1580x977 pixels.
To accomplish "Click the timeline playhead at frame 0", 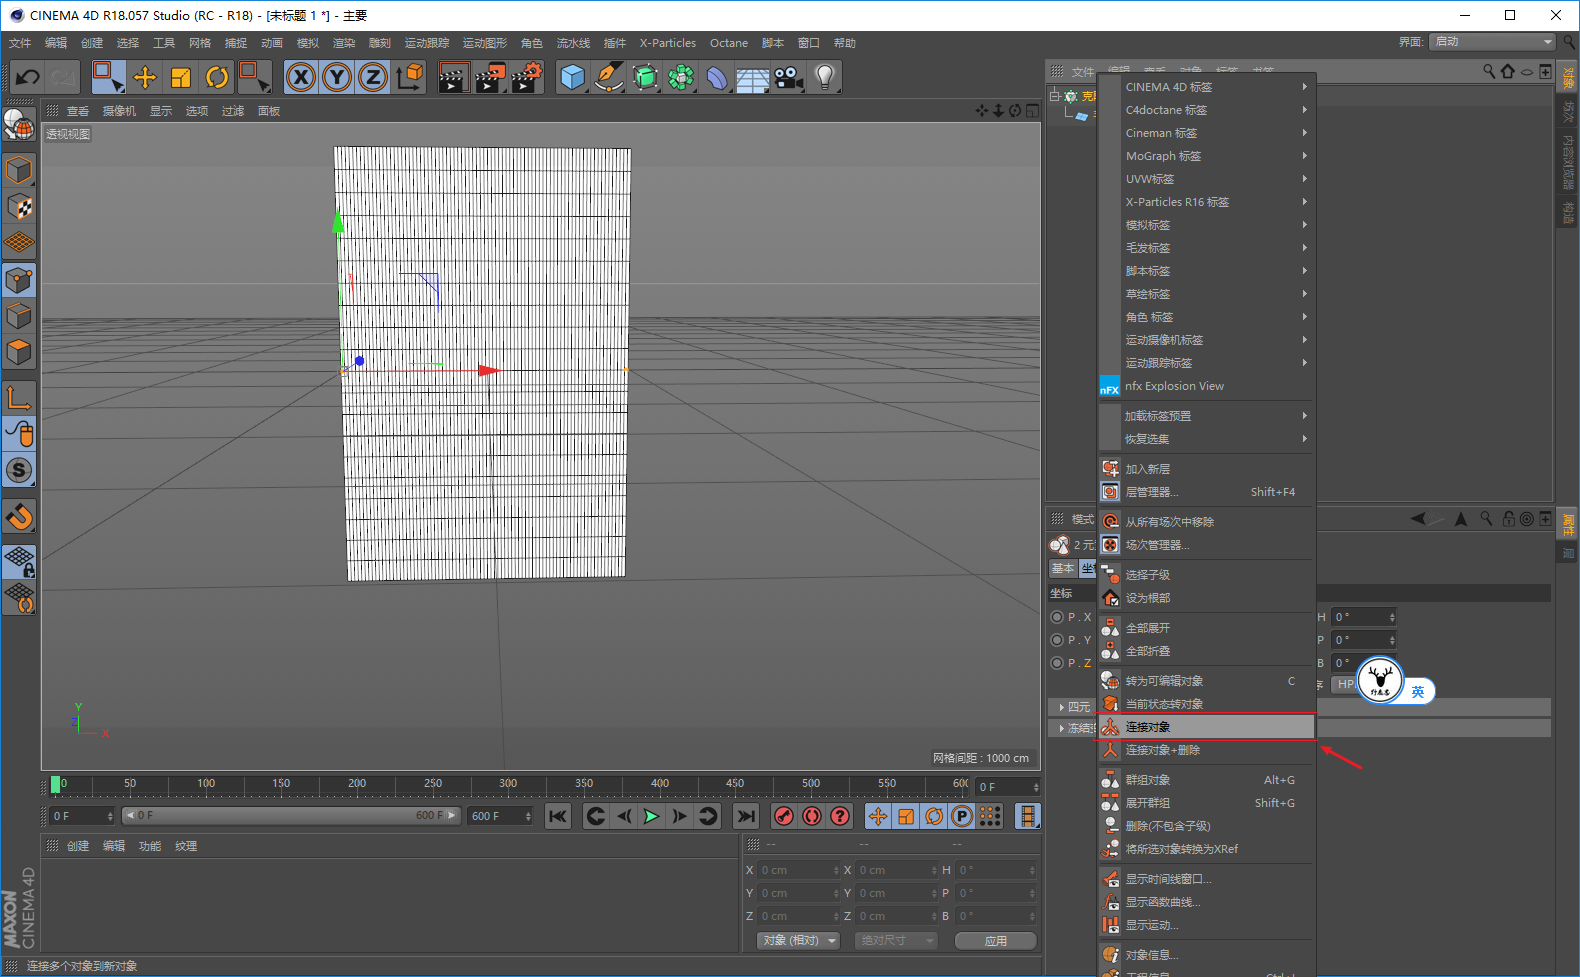I will [56, 785].
